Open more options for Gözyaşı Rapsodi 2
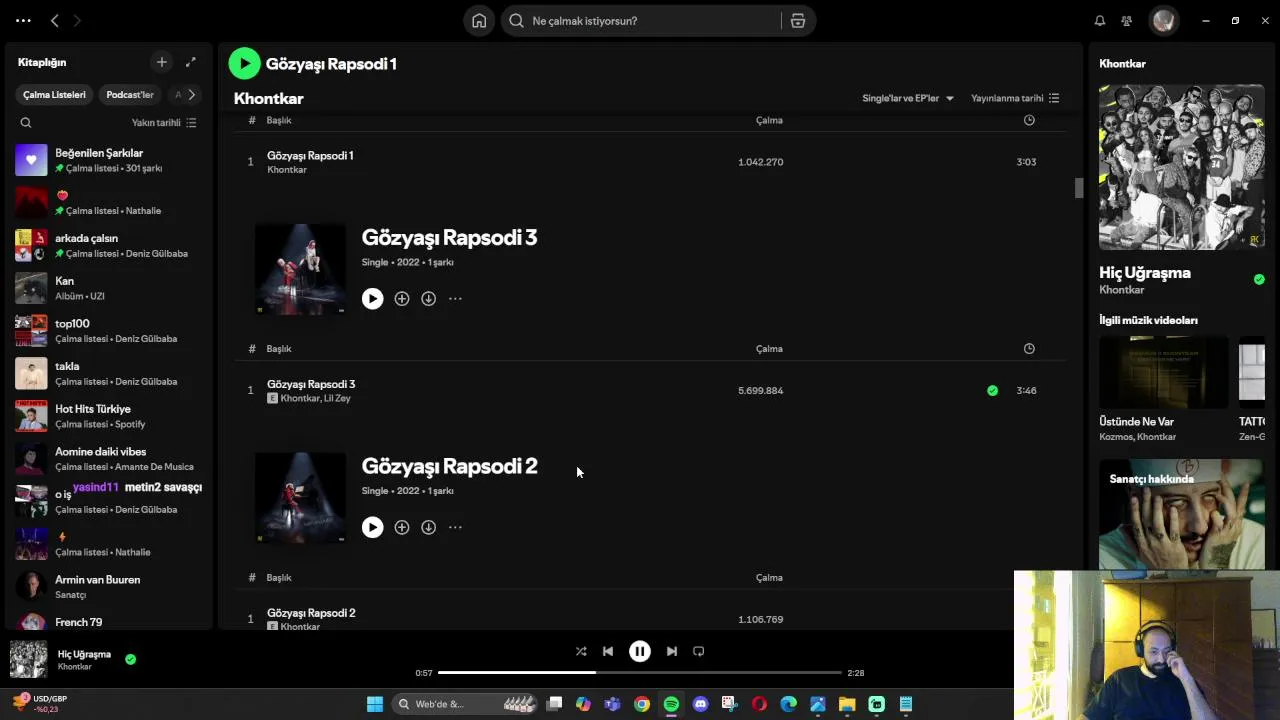 (x=455, y=527)
